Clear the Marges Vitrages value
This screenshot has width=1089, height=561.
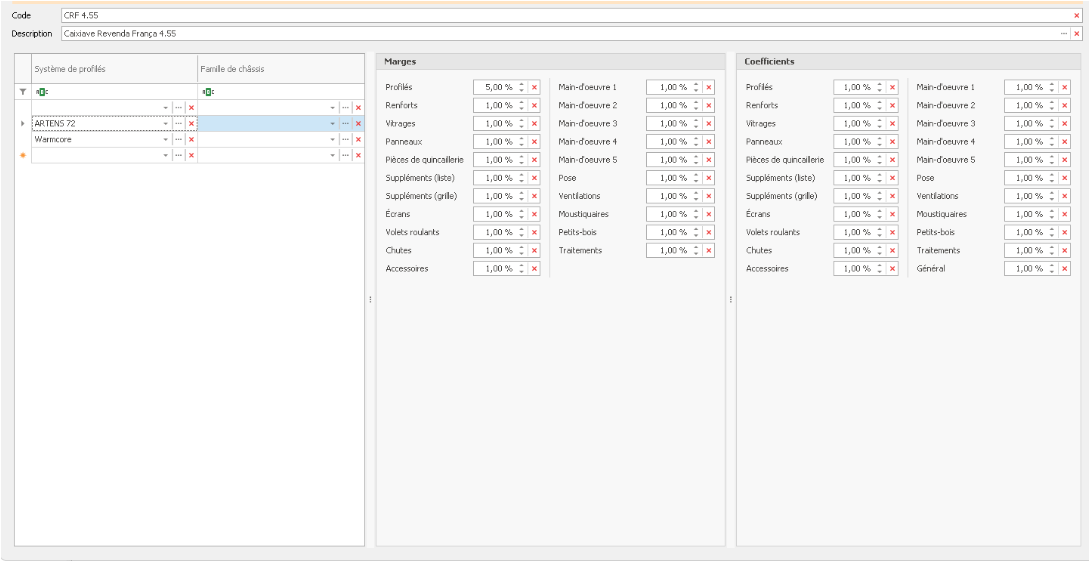point(534,124)
